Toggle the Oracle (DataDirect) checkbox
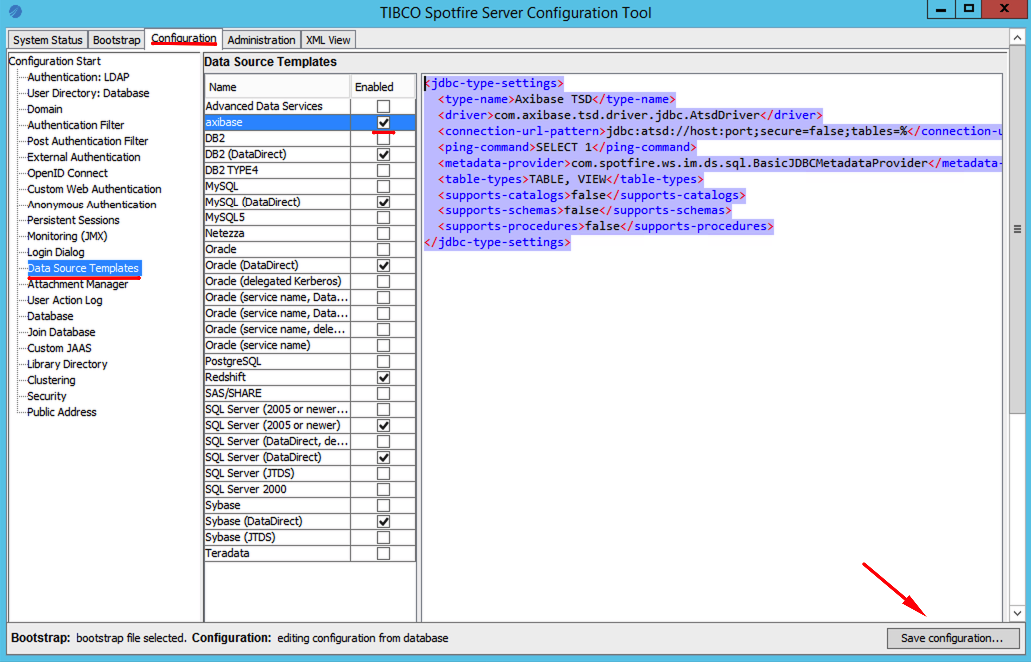1031x662 pixels. point(383,266)
